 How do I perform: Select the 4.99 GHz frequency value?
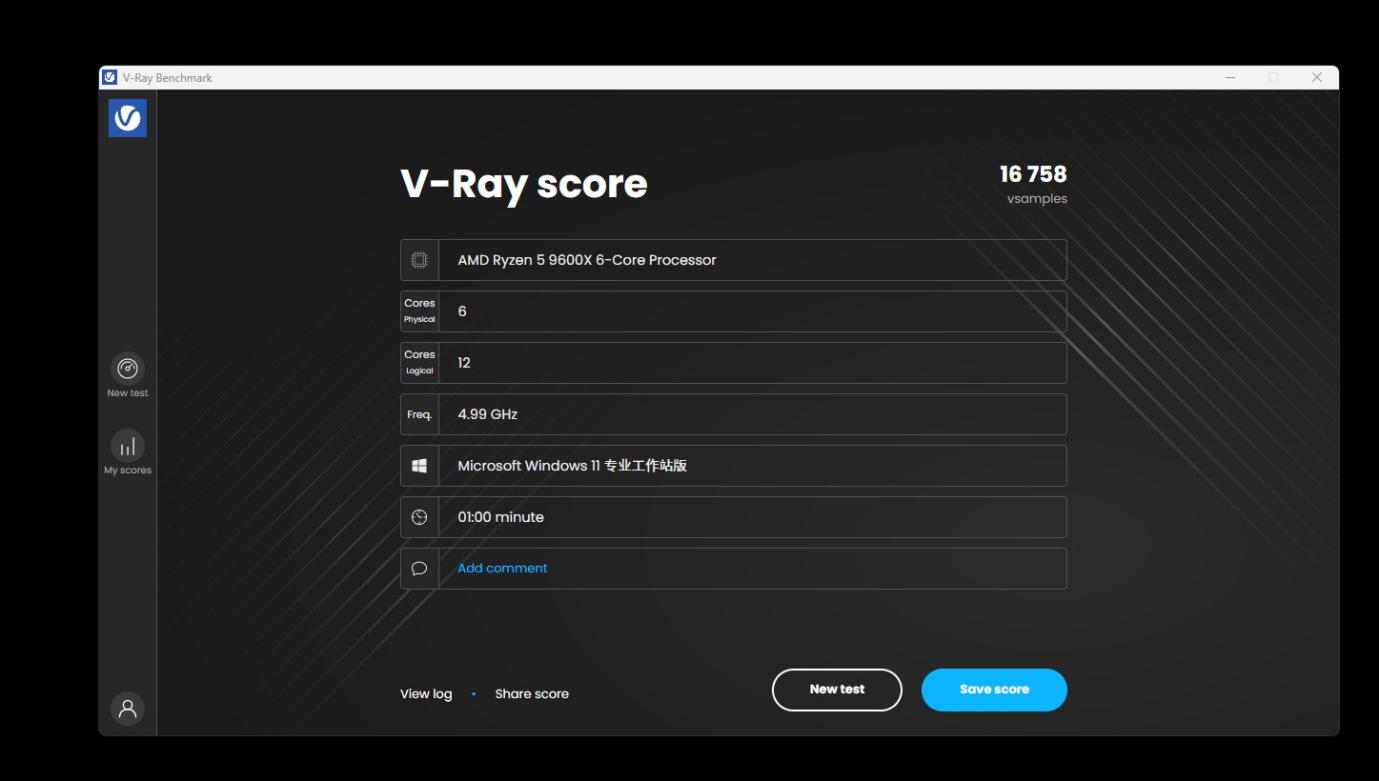tap(487, 414)
